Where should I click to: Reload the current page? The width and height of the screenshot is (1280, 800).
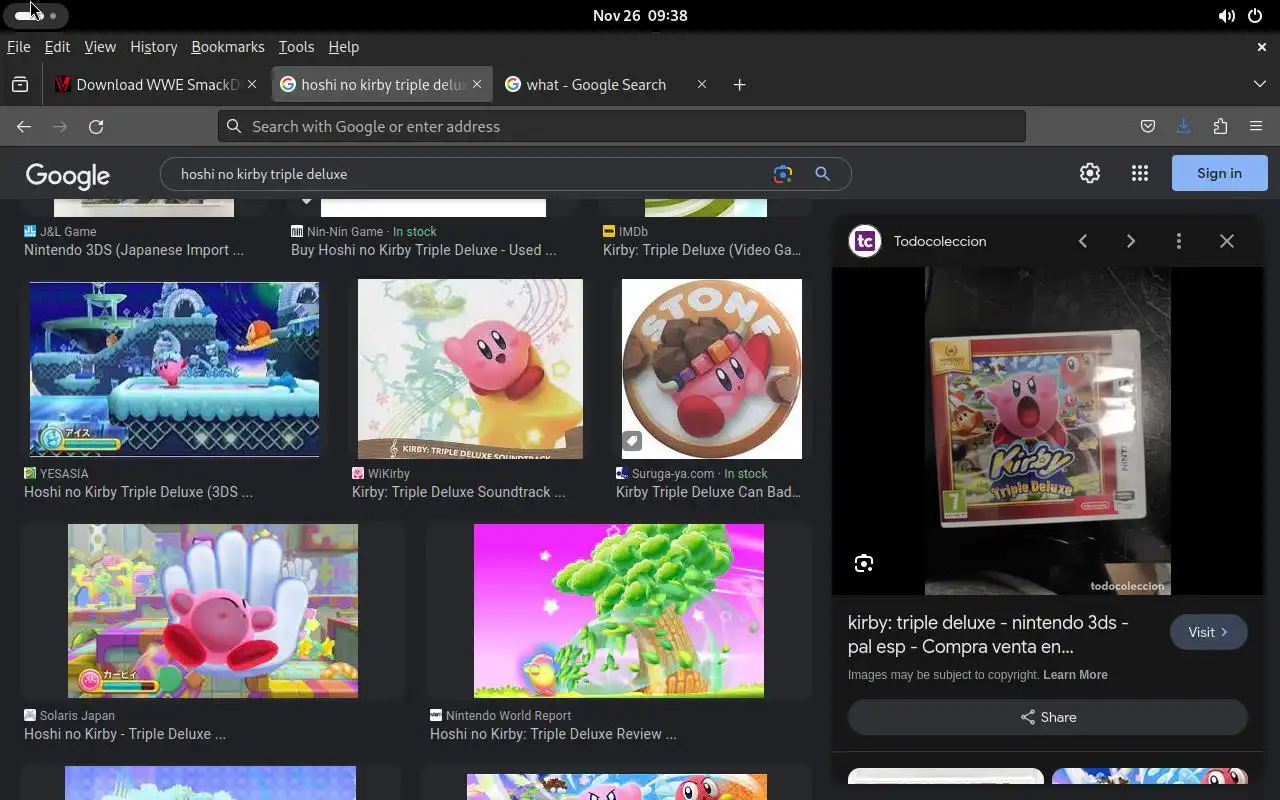coord(96,126)
